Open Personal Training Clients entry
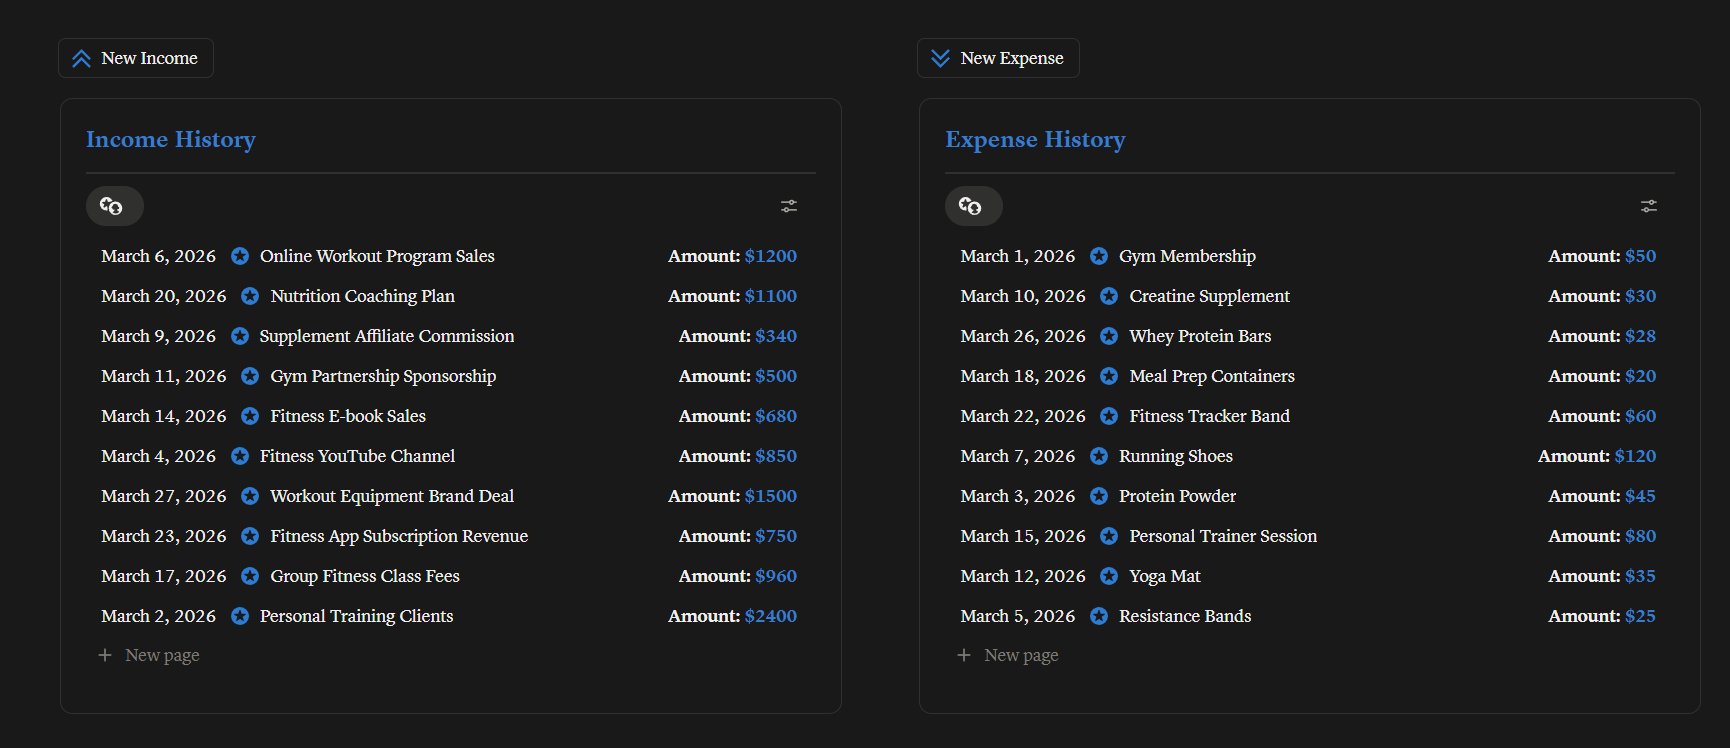The height and width of the screenshot is (748, 1730). (x=357, y=616)
